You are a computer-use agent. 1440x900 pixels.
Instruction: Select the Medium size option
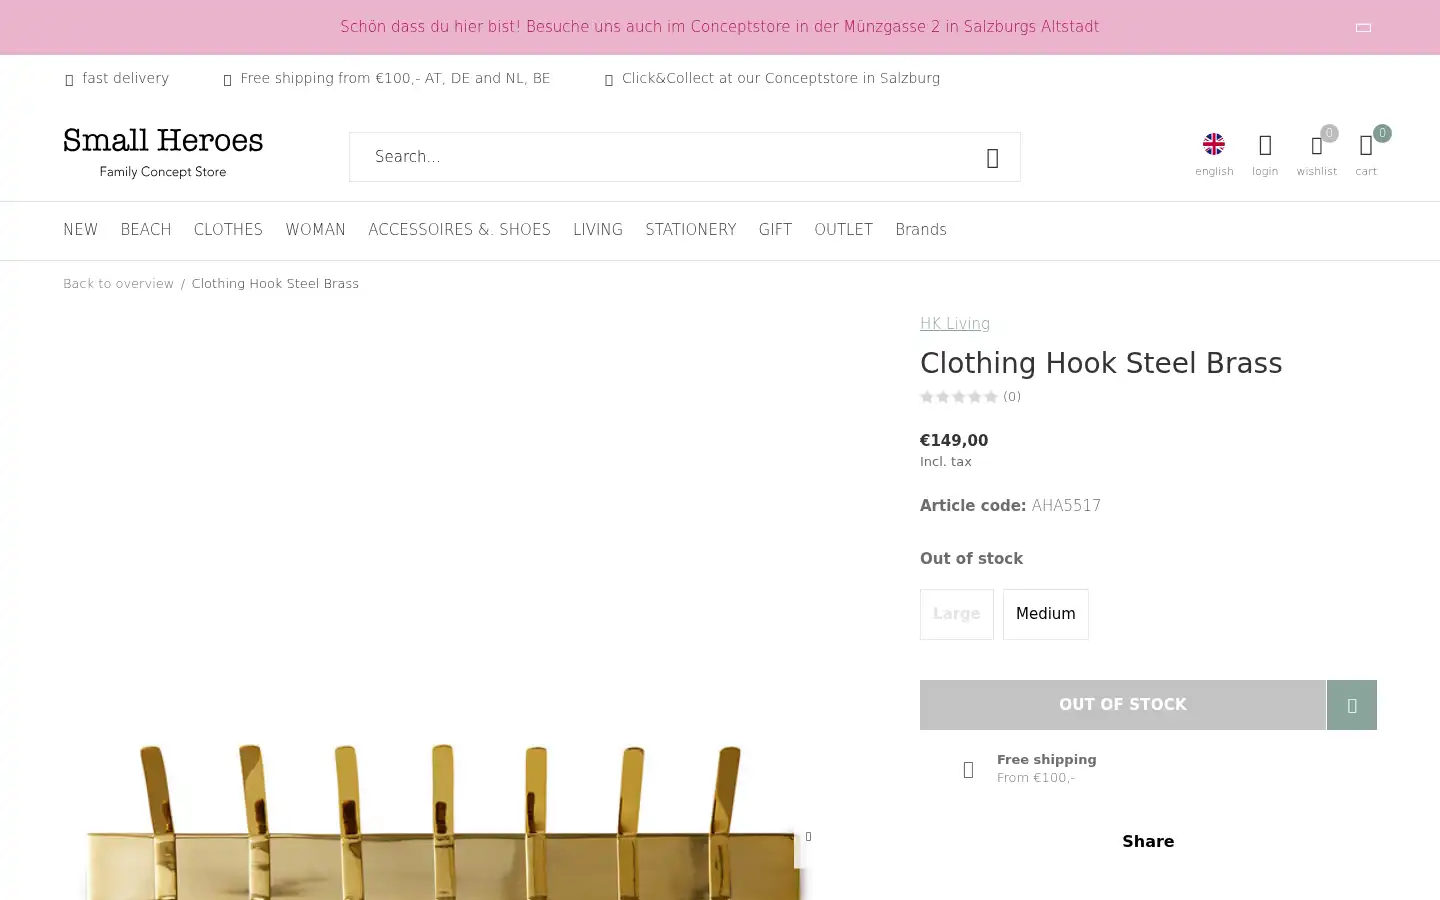pyautogui.click(x=1046, y=614)
